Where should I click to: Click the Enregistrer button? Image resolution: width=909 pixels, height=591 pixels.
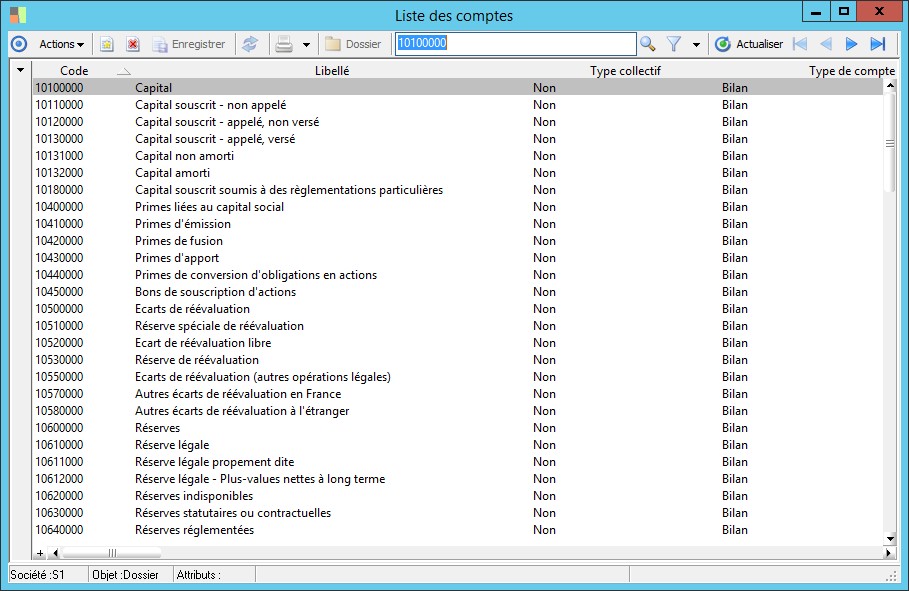pos(188,44)
